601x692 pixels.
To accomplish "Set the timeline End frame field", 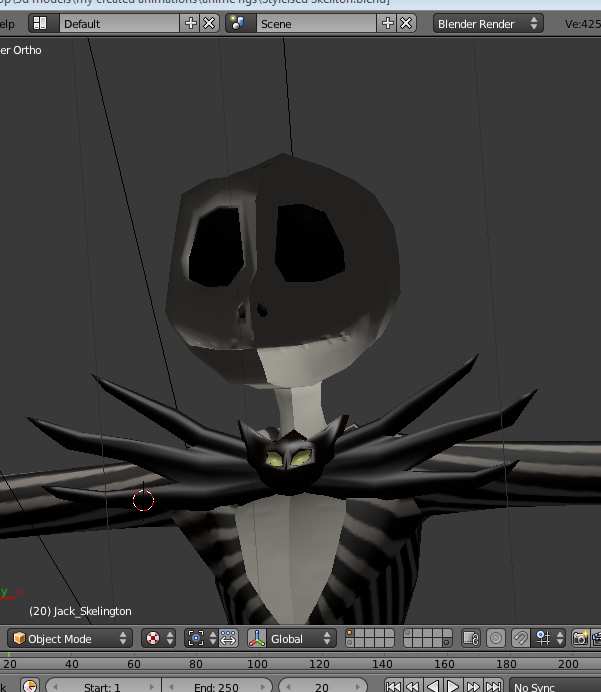I will 217,687.
